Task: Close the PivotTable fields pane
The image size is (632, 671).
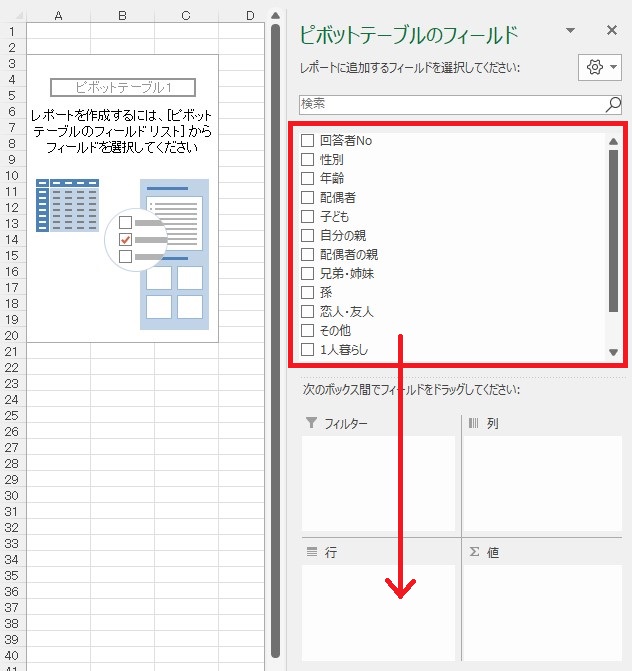Action: pyautogui.click(x=609, y=32)
